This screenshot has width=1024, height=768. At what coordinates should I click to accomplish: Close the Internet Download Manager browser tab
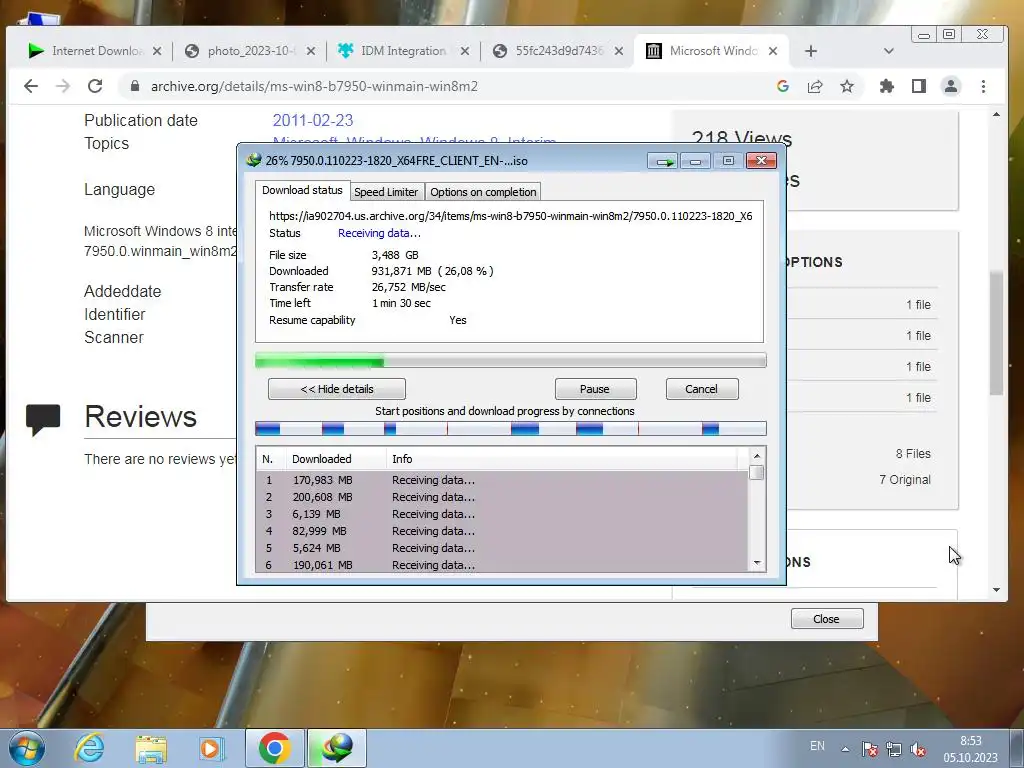157,51
